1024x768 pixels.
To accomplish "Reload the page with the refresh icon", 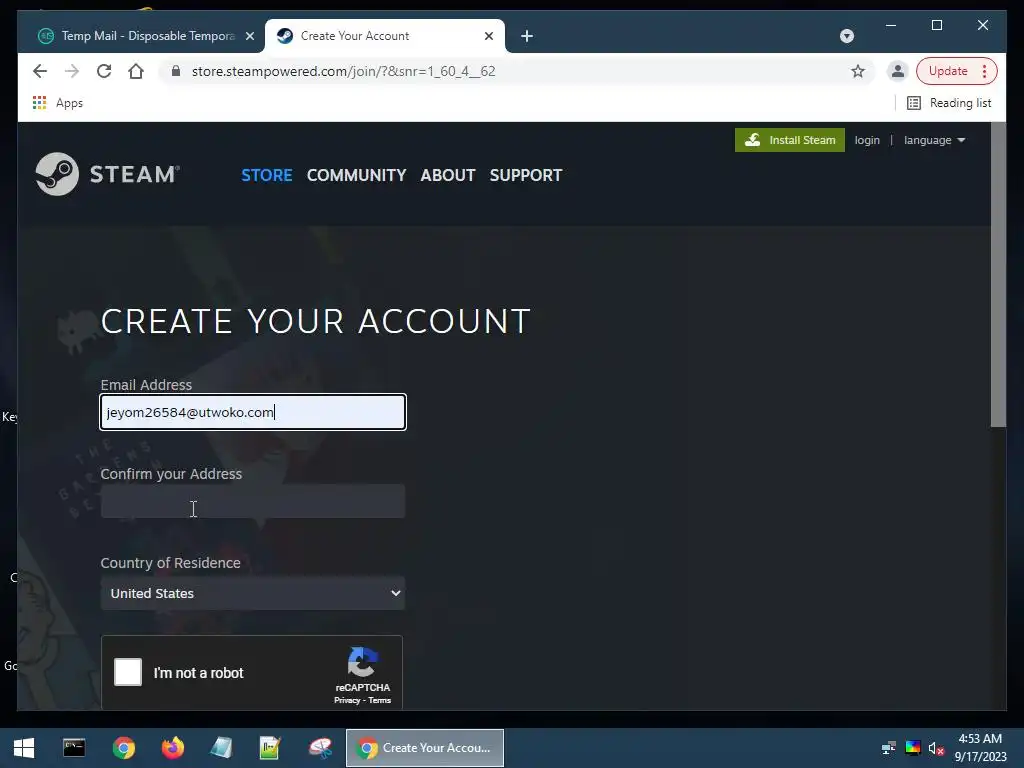I will pyautogui.click(x=104, y=71).
